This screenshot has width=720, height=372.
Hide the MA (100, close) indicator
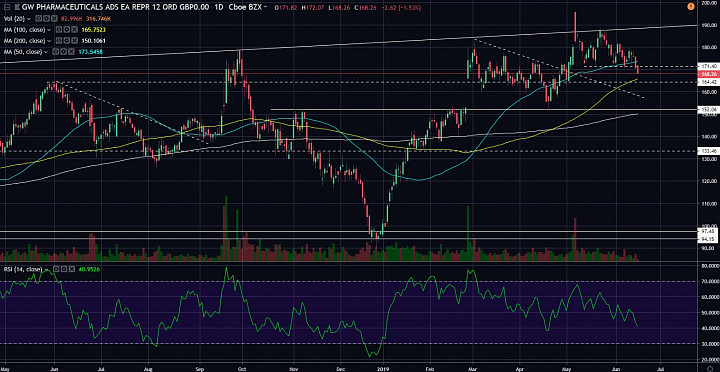(x=59, y=29)
